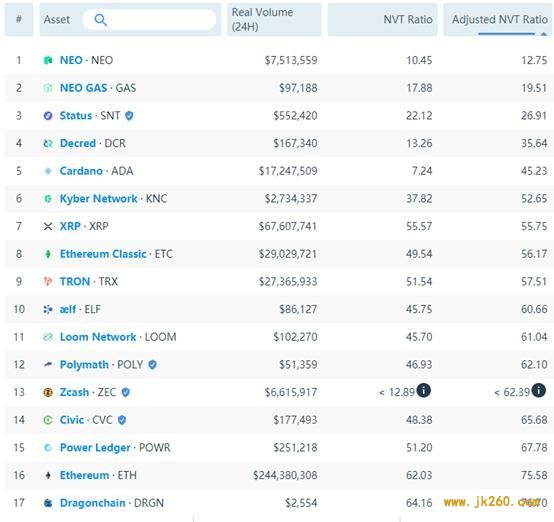Screen dimensions: 554x522
Task: Select the $2,554 volume cell for Dragonchain
Action: point(301,503)
